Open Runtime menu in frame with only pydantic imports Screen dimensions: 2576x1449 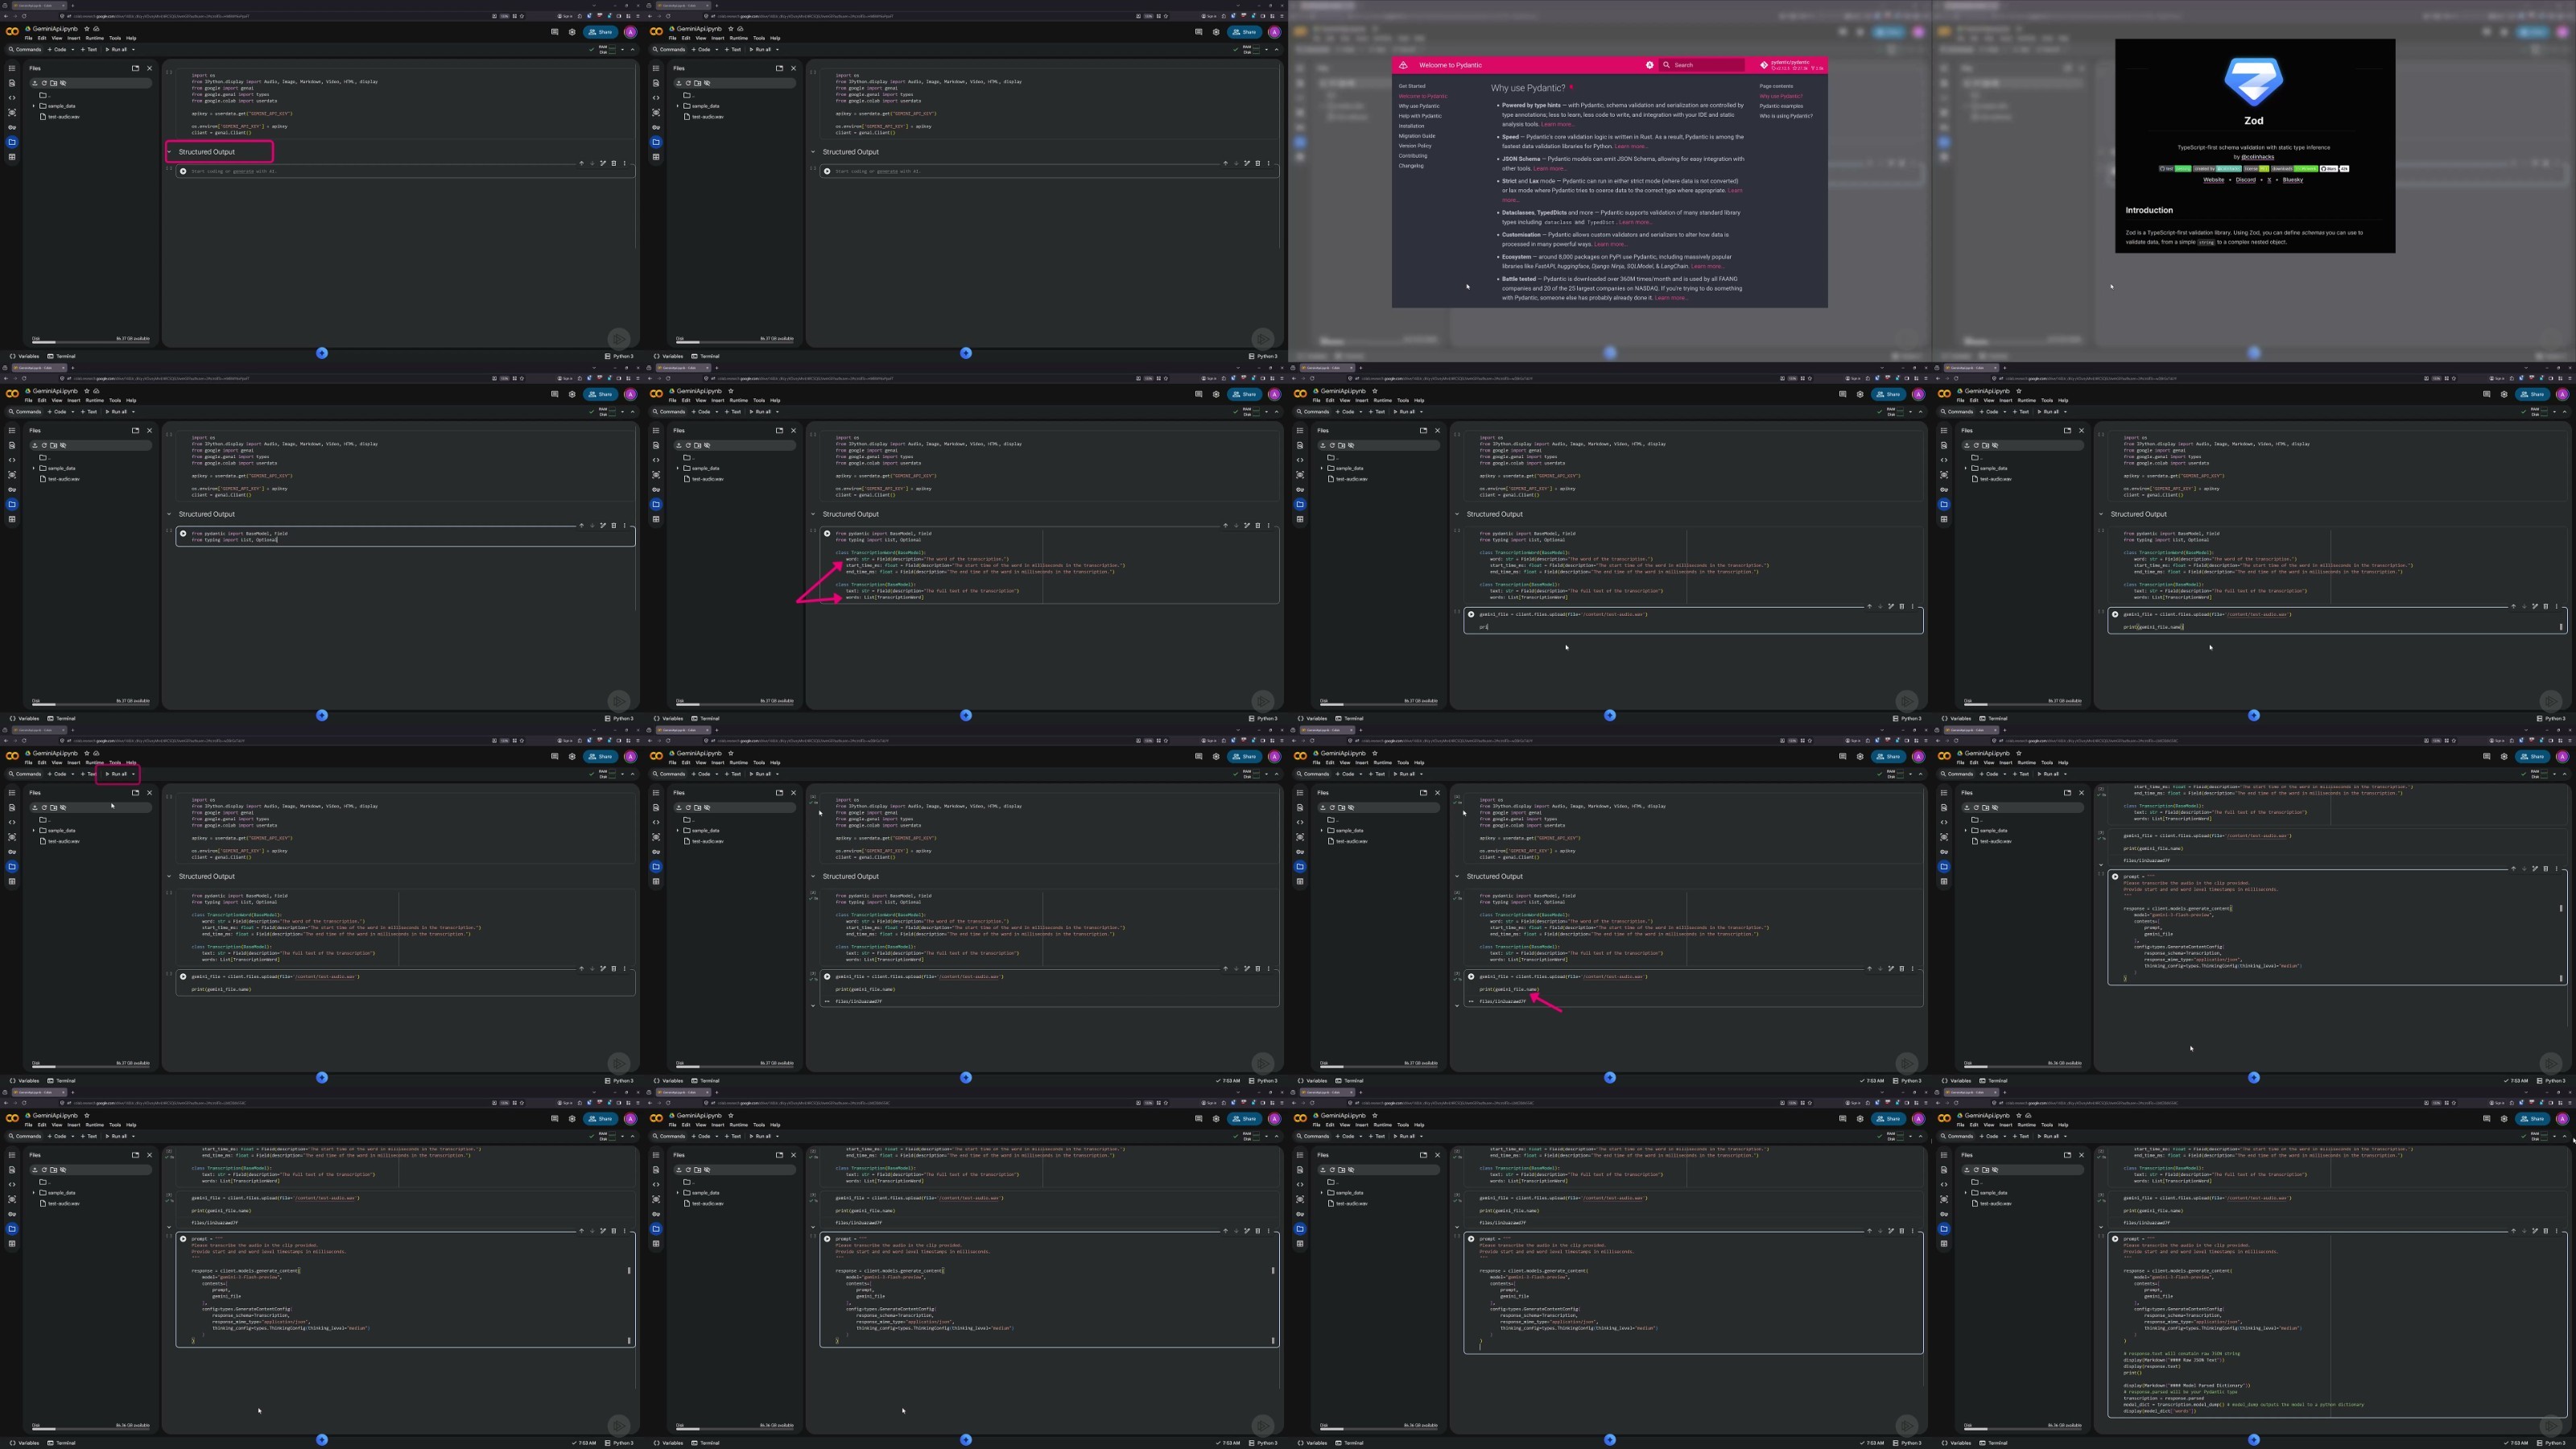tap(94, 400)
